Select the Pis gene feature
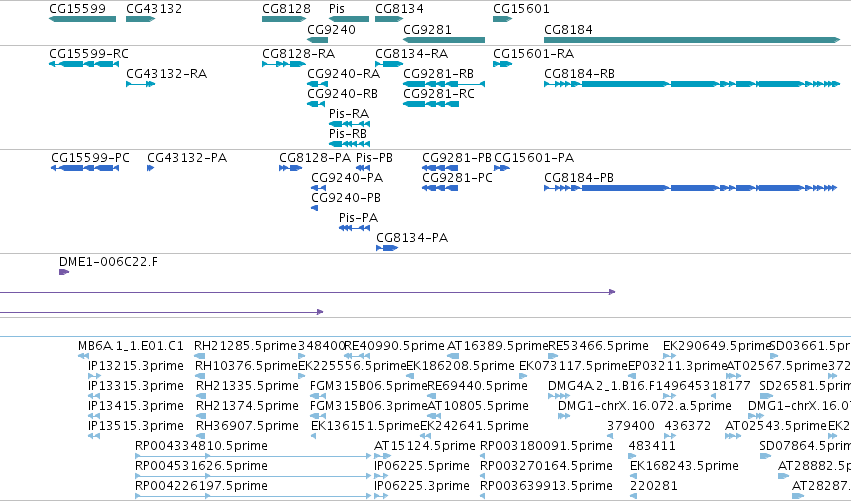Screen dimensions: 851x501 point(349,19)
